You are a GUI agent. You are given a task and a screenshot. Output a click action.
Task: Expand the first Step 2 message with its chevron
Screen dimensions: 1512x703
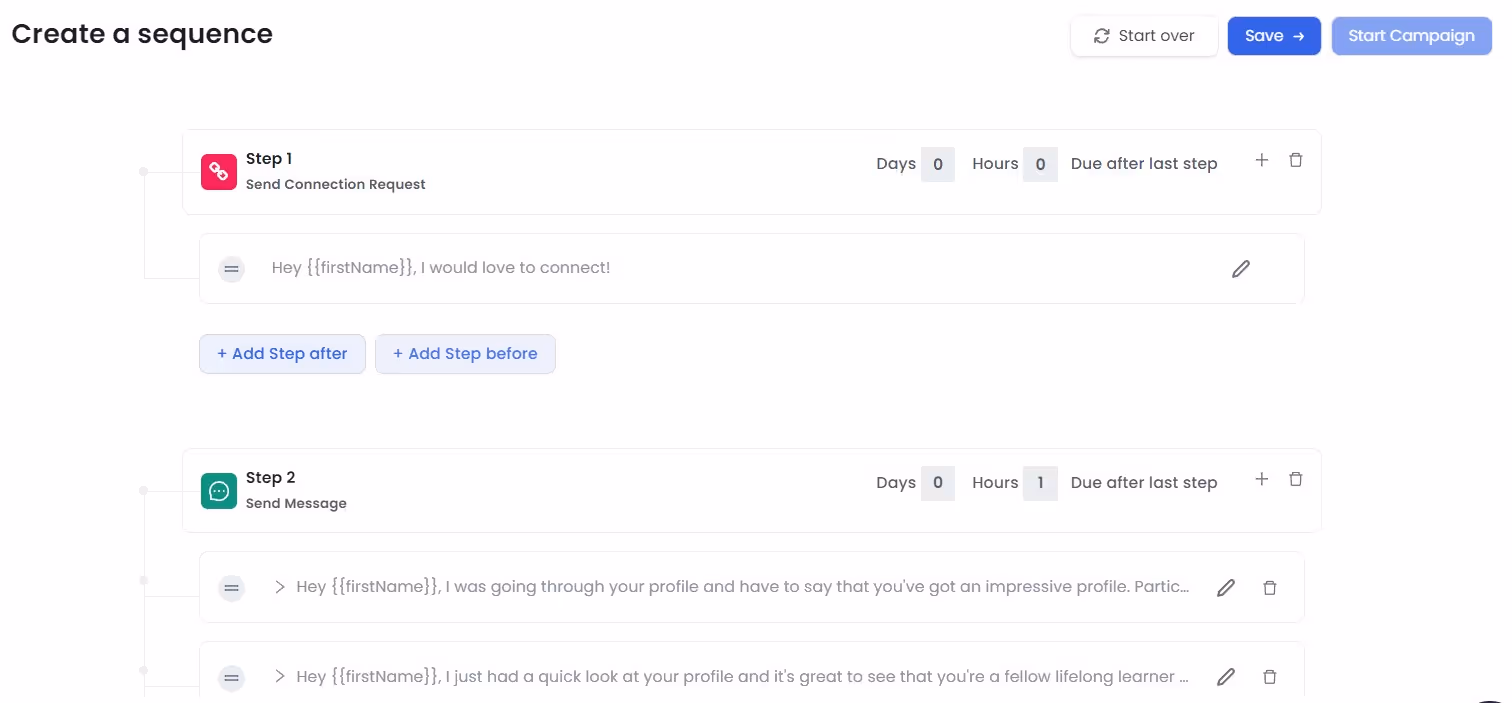pos(279,587)
